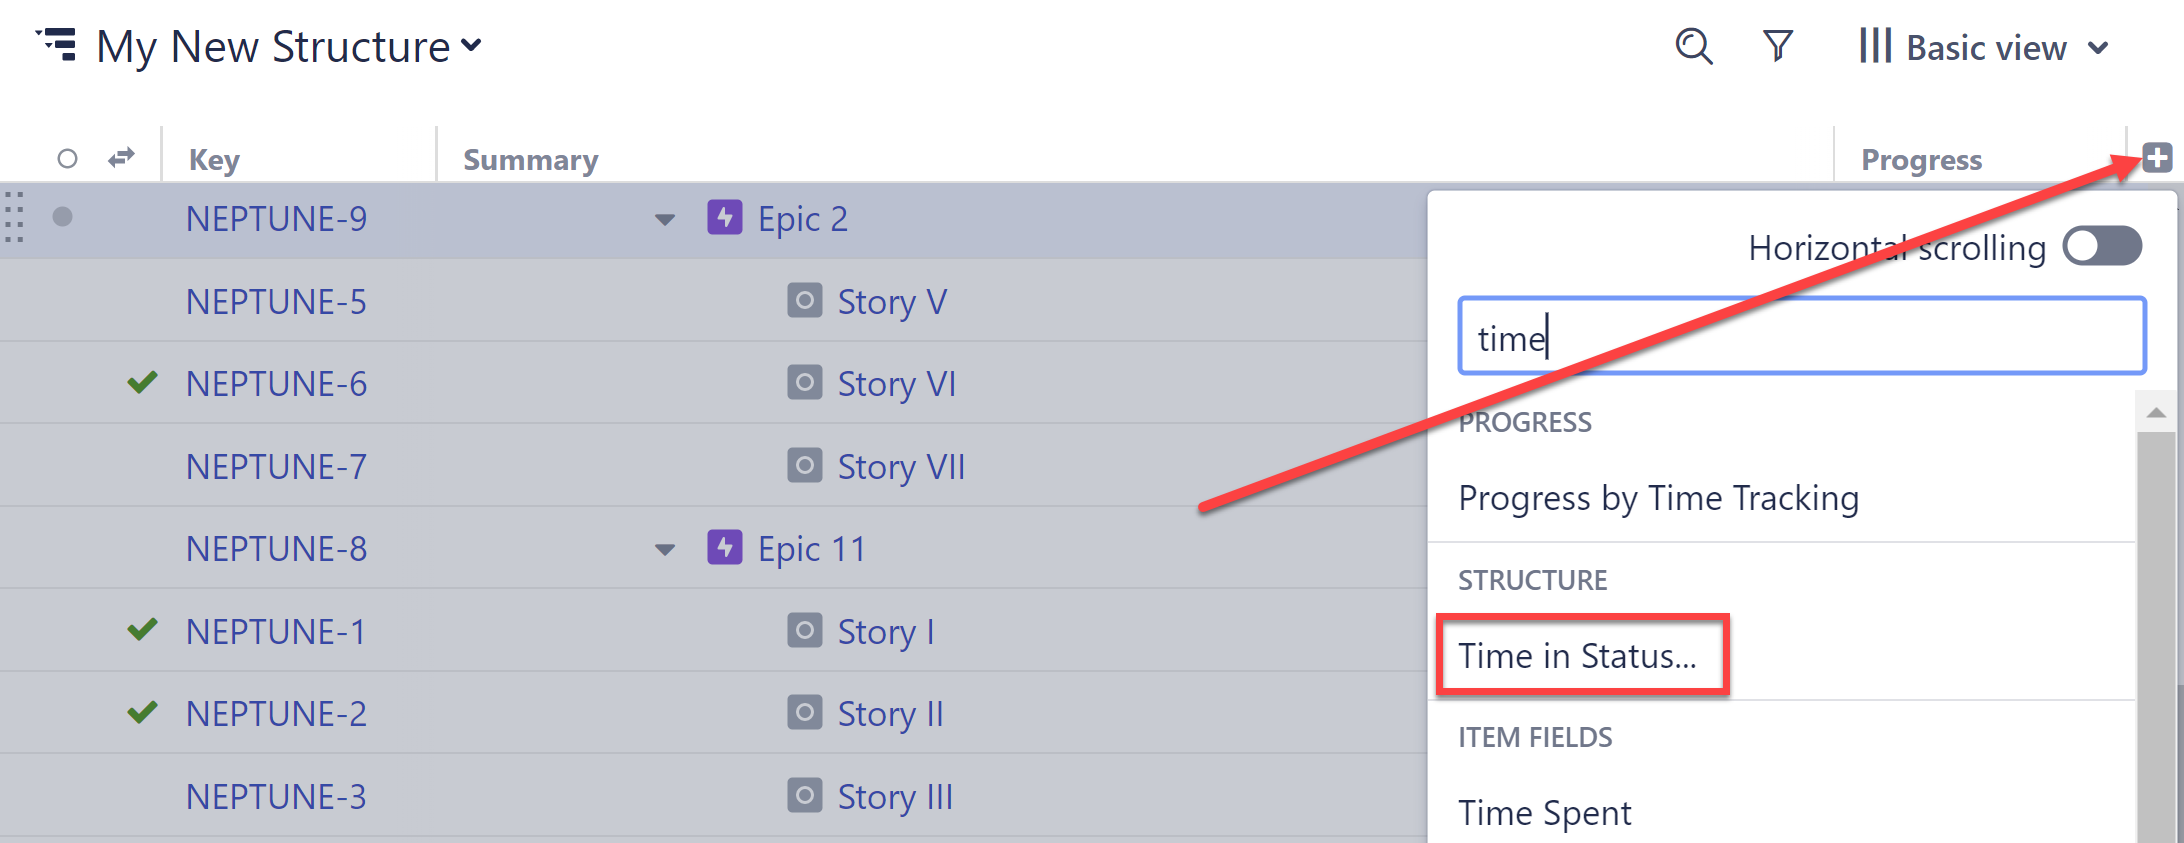2184x843 pixels.
Task: Open the structure search icon
Action: [1693, 46]
